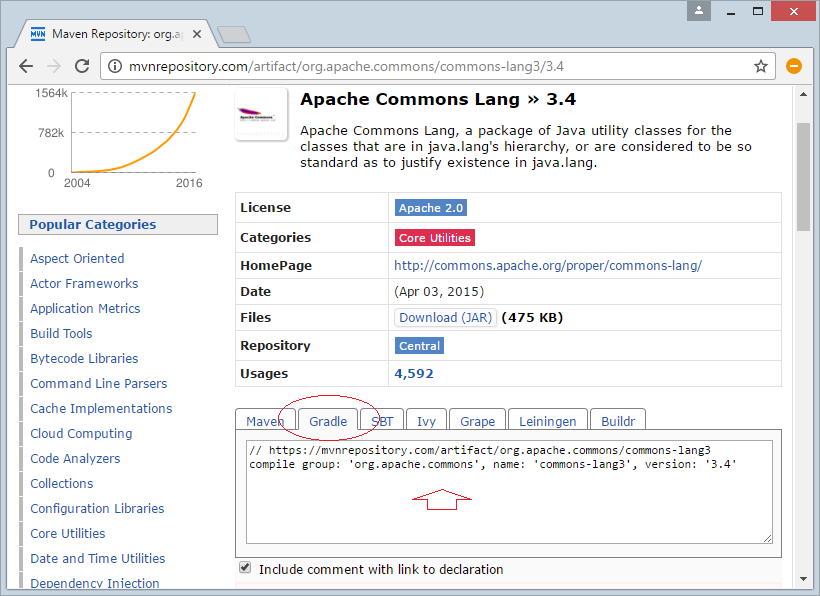Viewport: 820px width, 596px height.
Task: Switch to the Buildr tab
Action: tap(618, 421)
